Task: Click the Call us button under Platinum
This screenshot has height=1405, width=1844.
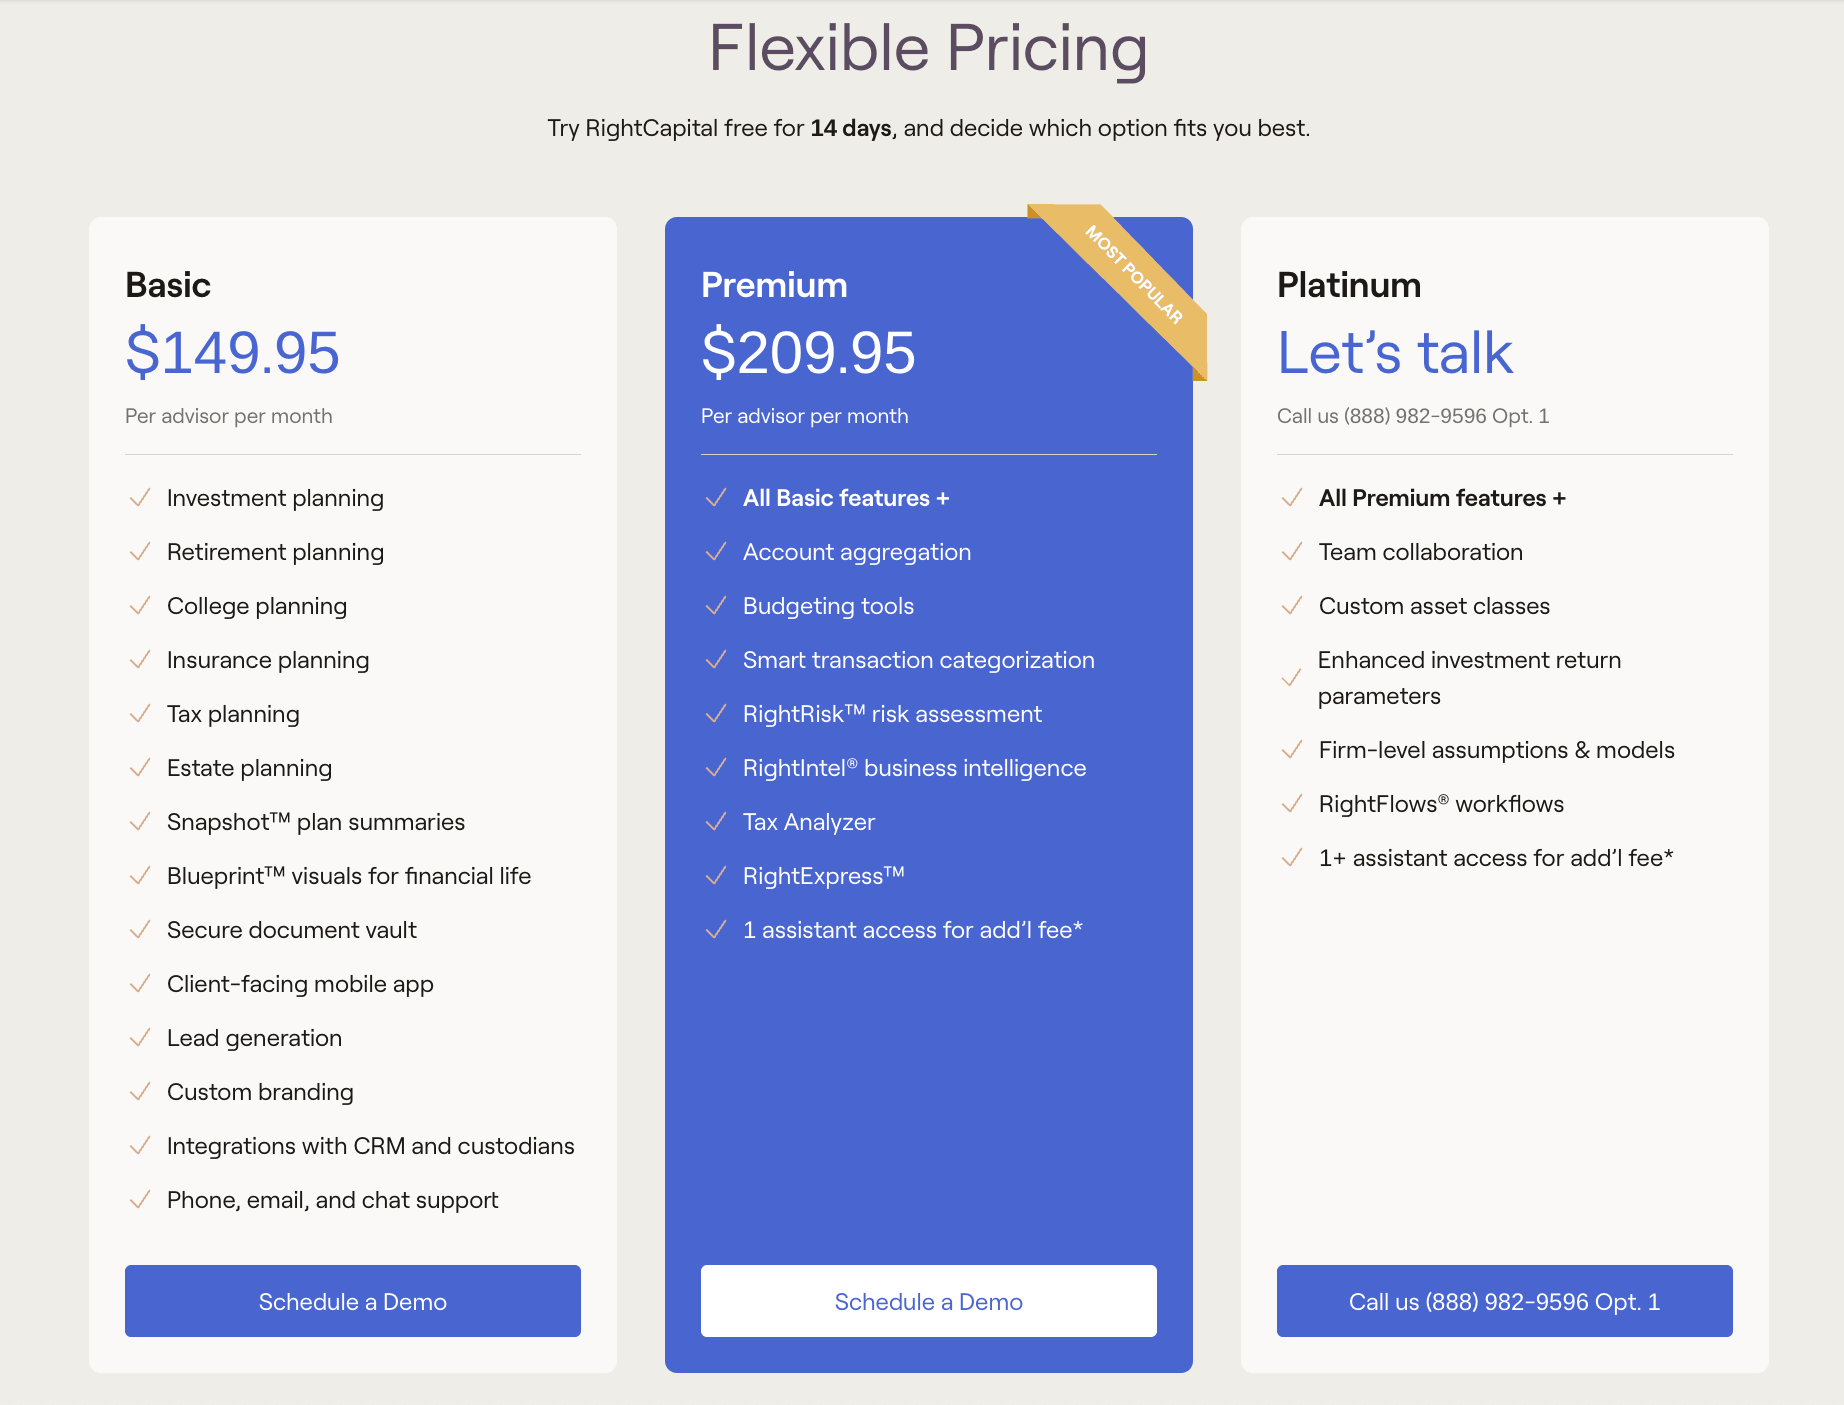Action: tap(1504, 1301)
